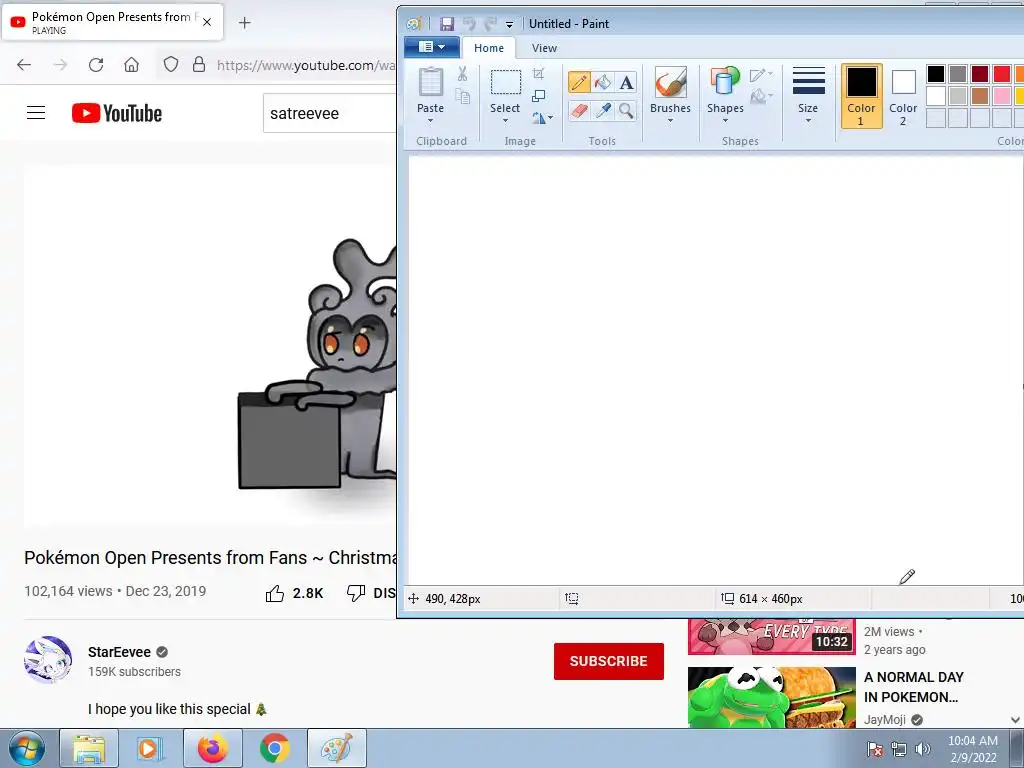Viewport: 1024px width, 768px height.
Task: Select the Fill with color bucket tool
Action: [x=603, y=82]
